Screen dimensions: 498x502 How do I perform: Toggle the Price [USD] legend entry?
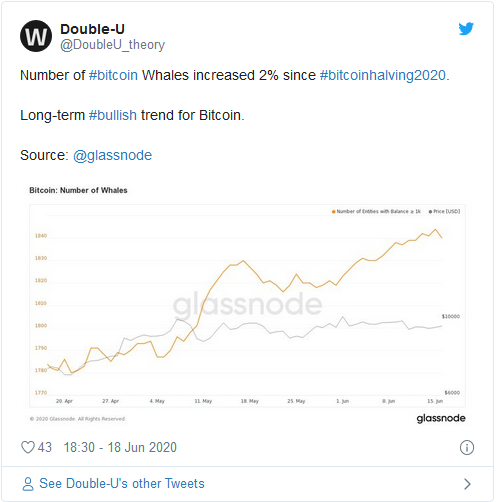tap(444, 211)
